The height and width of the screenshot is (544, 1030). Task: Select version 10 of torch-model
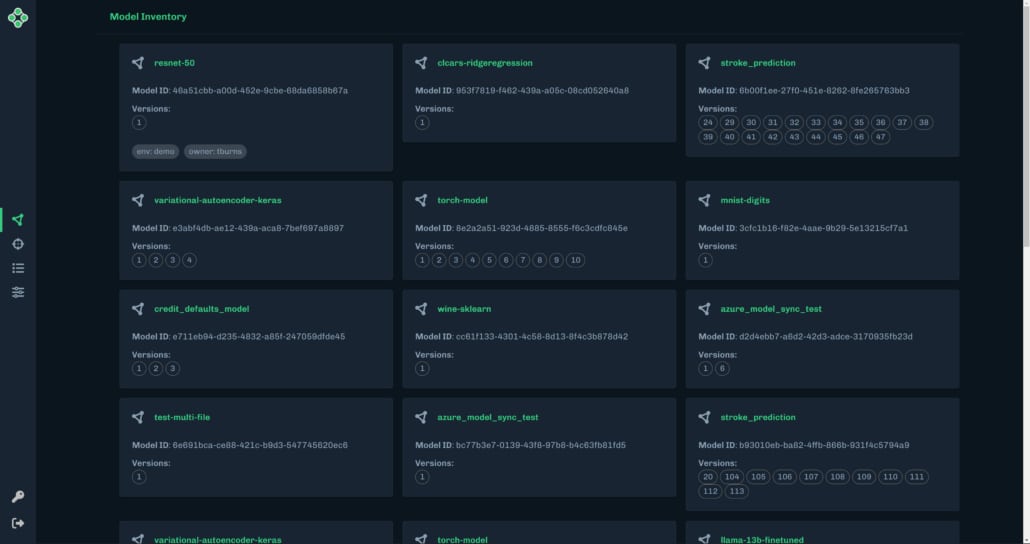[x=575, y=260]
